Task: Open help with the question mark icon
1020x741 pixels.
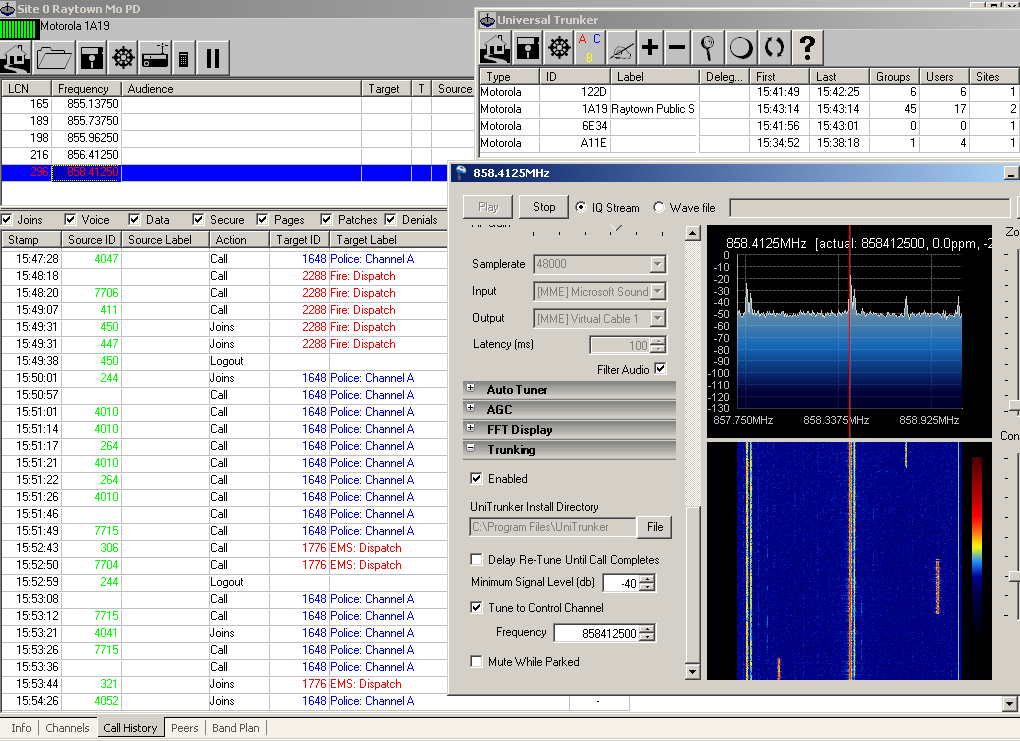Action: (x=807, y=47)
